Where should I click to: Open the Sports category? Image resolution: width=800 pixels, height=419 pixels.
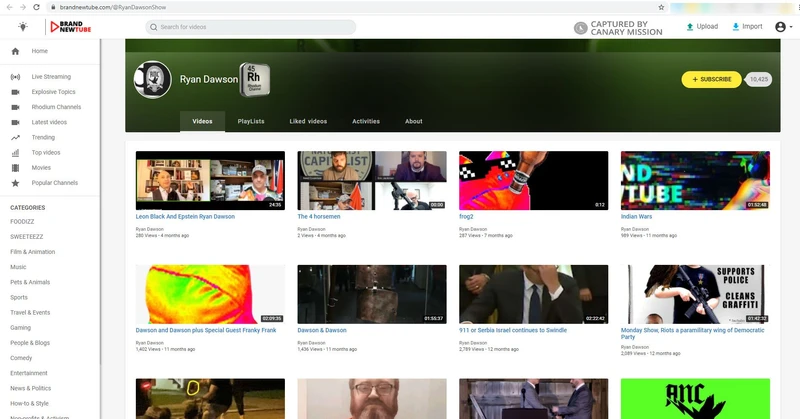[19, 297]
